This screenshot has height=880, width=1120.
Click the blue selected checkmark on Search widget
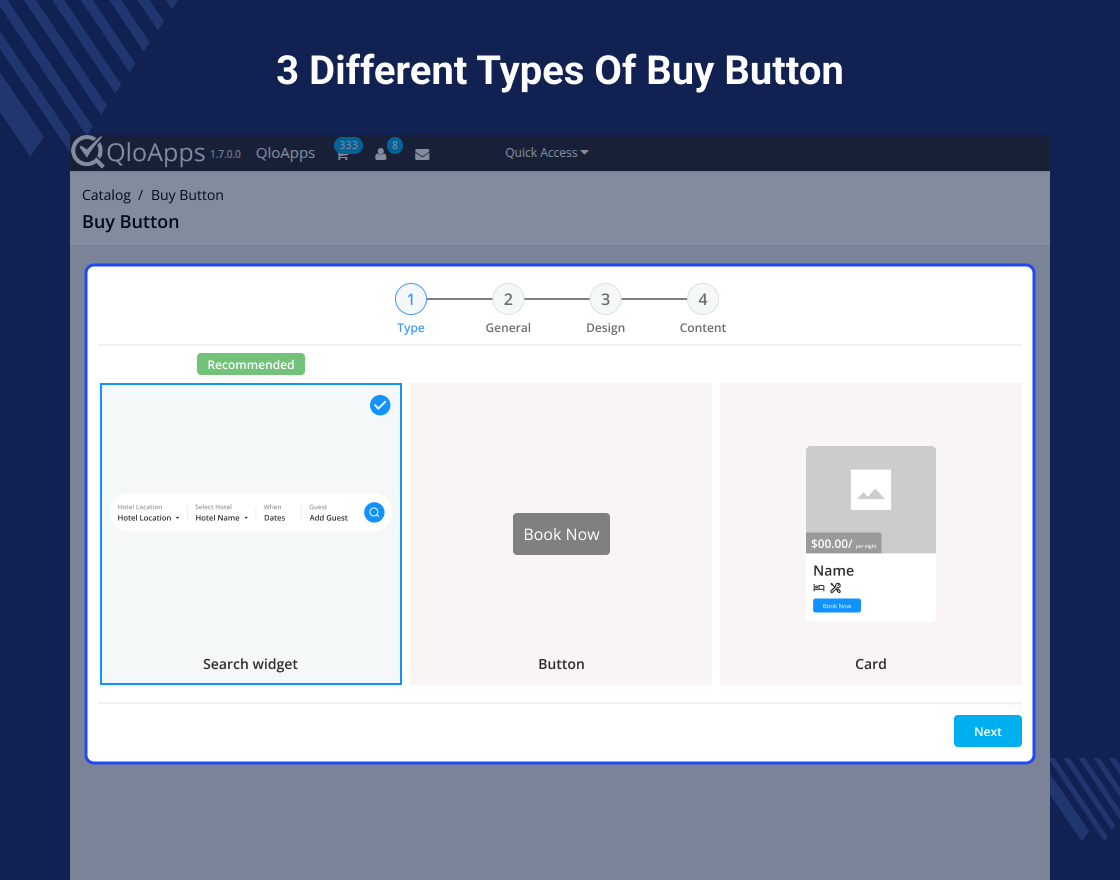pyautogui.click(x=380, y=405)
